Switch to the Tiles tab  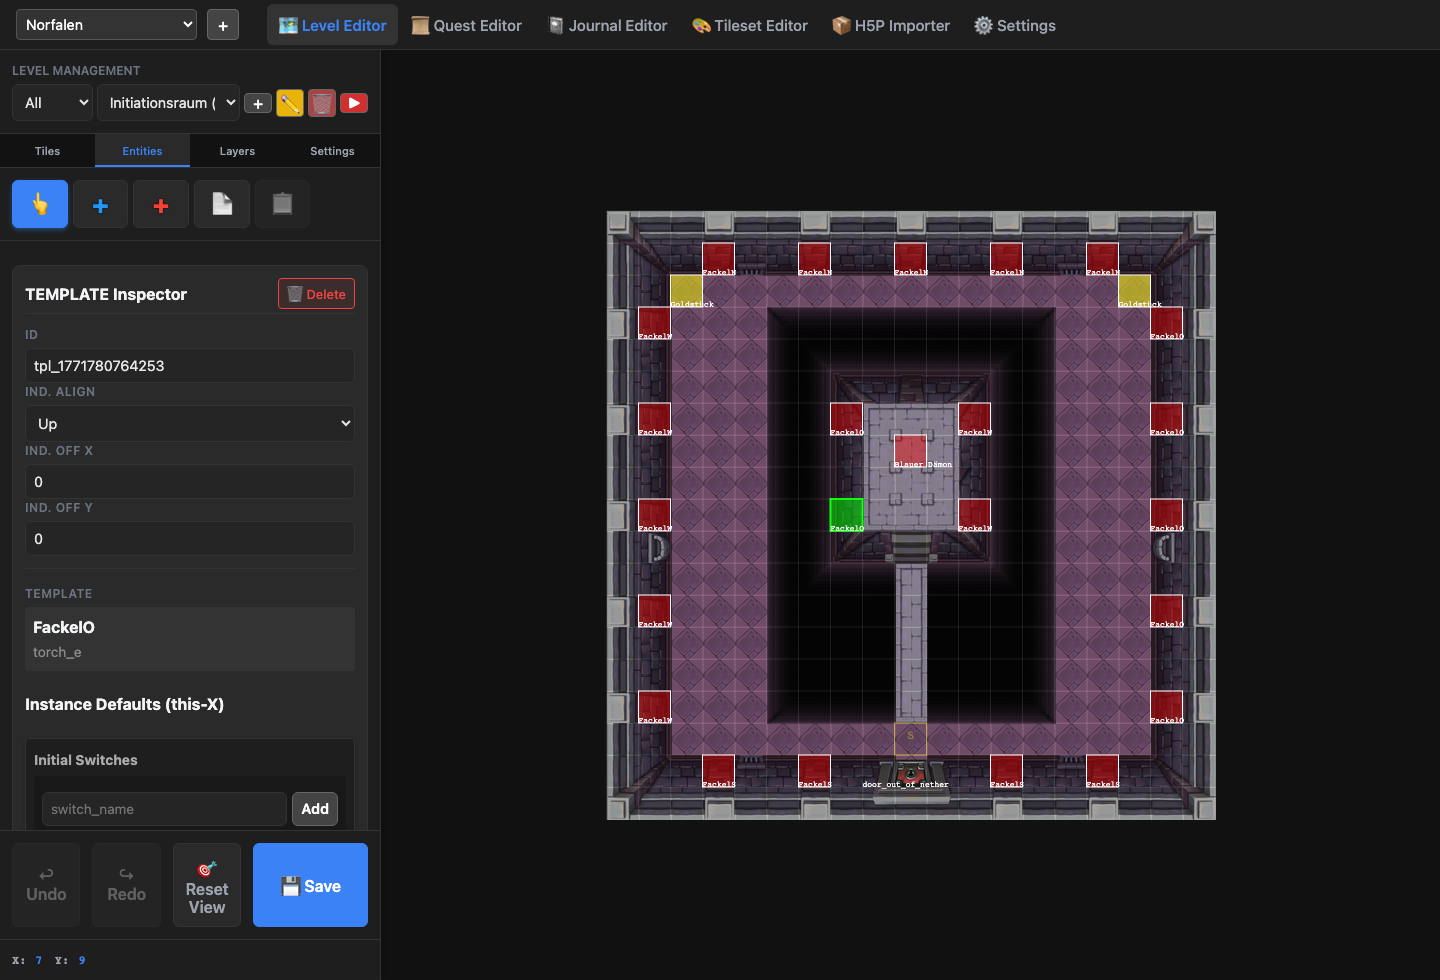47,150
